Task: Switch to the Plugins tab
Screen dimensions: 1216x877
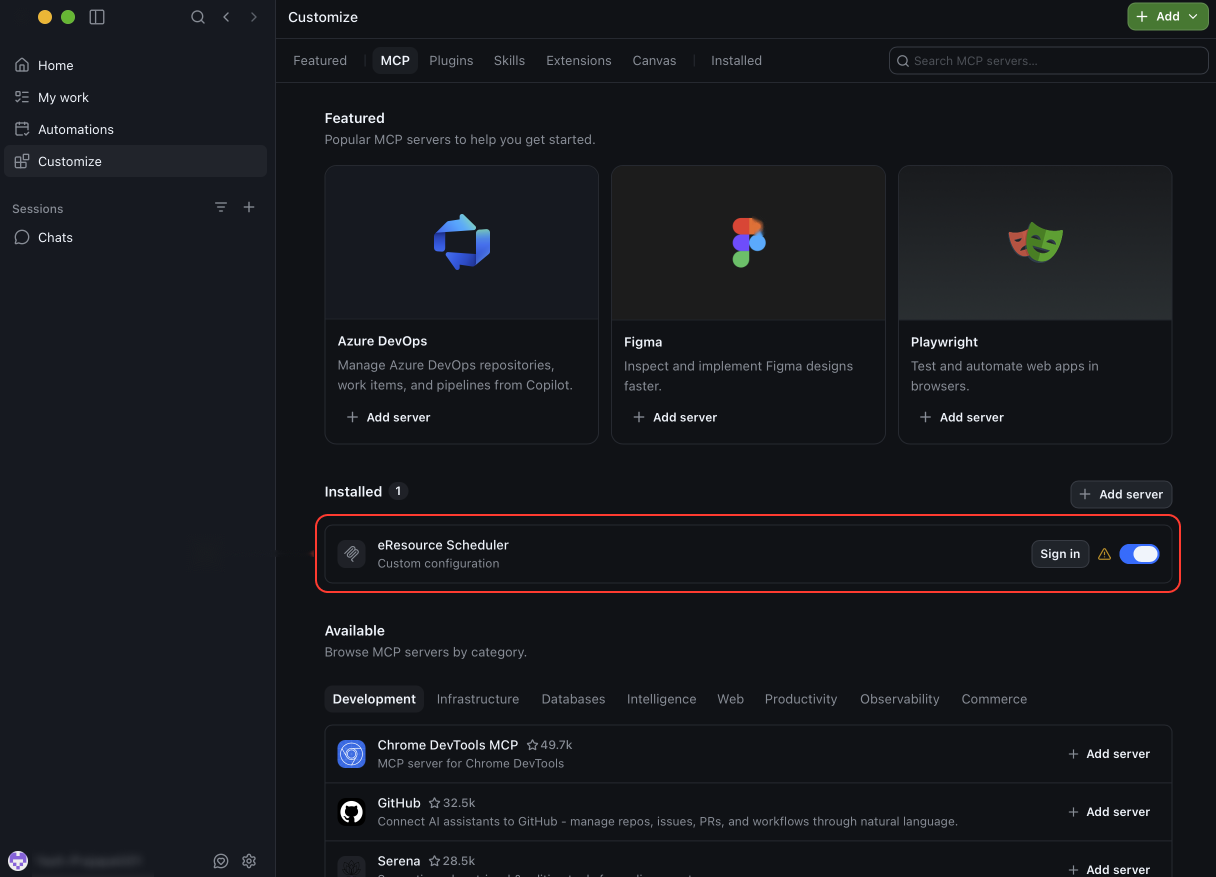Action: click(451, 61)
